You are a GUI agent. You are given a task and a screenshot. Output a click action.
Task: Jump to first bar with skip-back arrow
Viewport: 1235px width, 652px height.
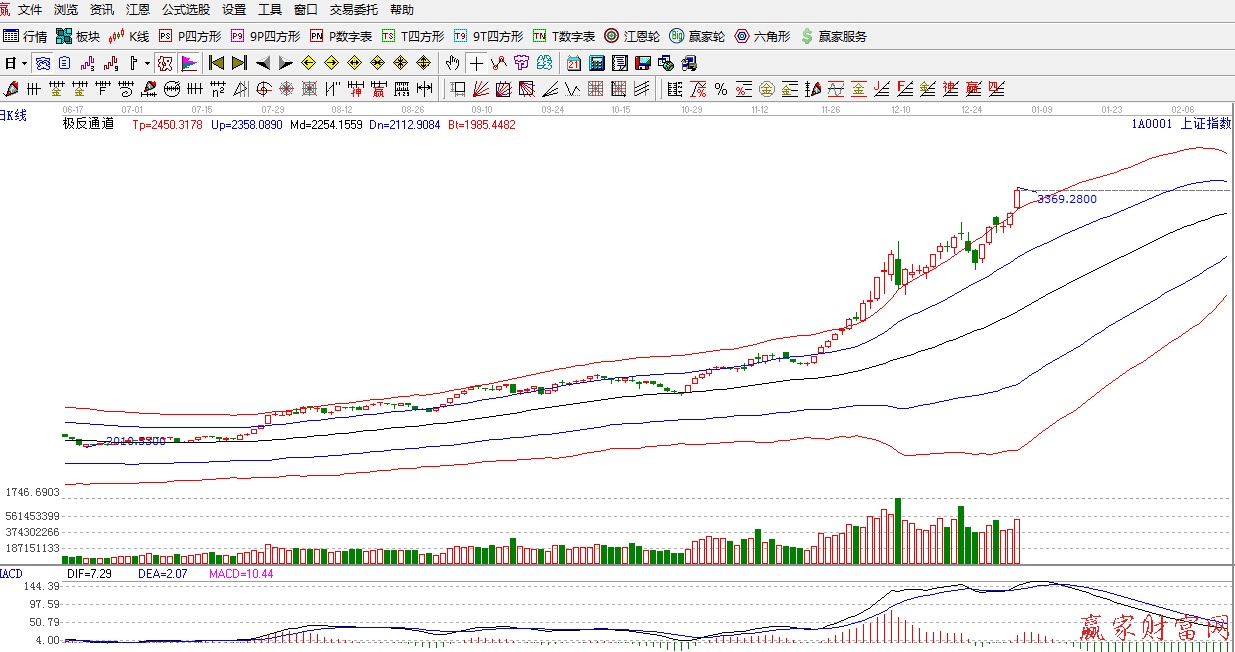tap(216, 63)
